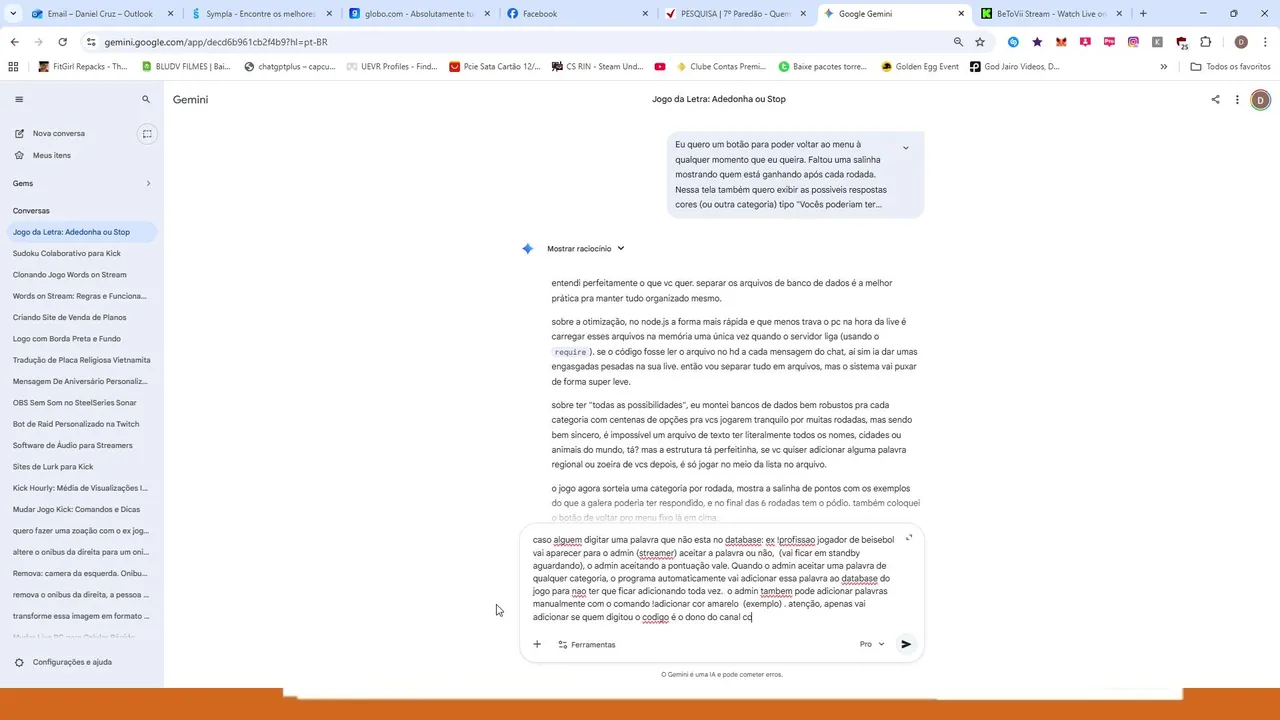
Task: Show more bookmarks with the double chevron
Action: click(1163, 67)
